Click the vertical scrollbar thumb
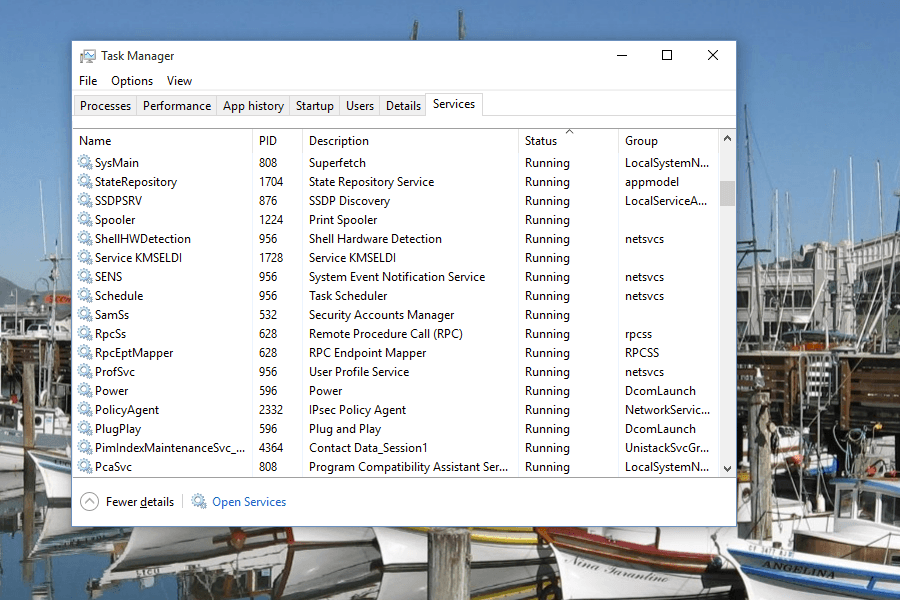Image resolution: width=900 pixels, height=600 pixels. pyautogui.click(x=727, y=193)
